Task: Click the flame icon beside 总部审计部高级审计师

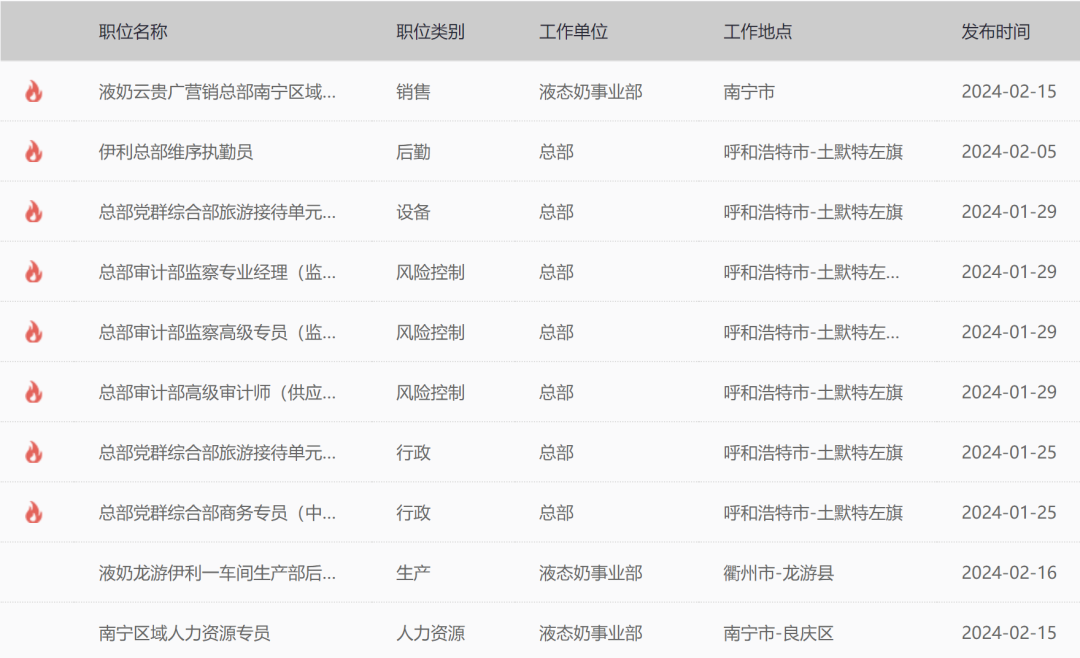Action: pos(34,392)
